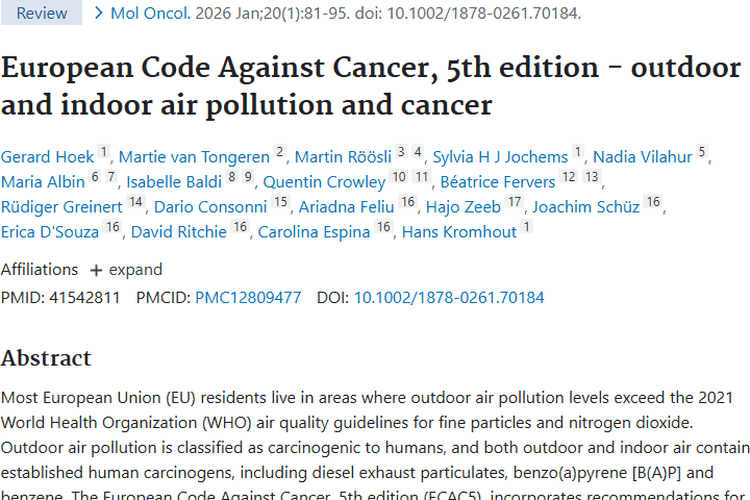Viewport: 750px width, 500px height.
Task: Select author Quentin Crowley
Action: coord(324,182)
